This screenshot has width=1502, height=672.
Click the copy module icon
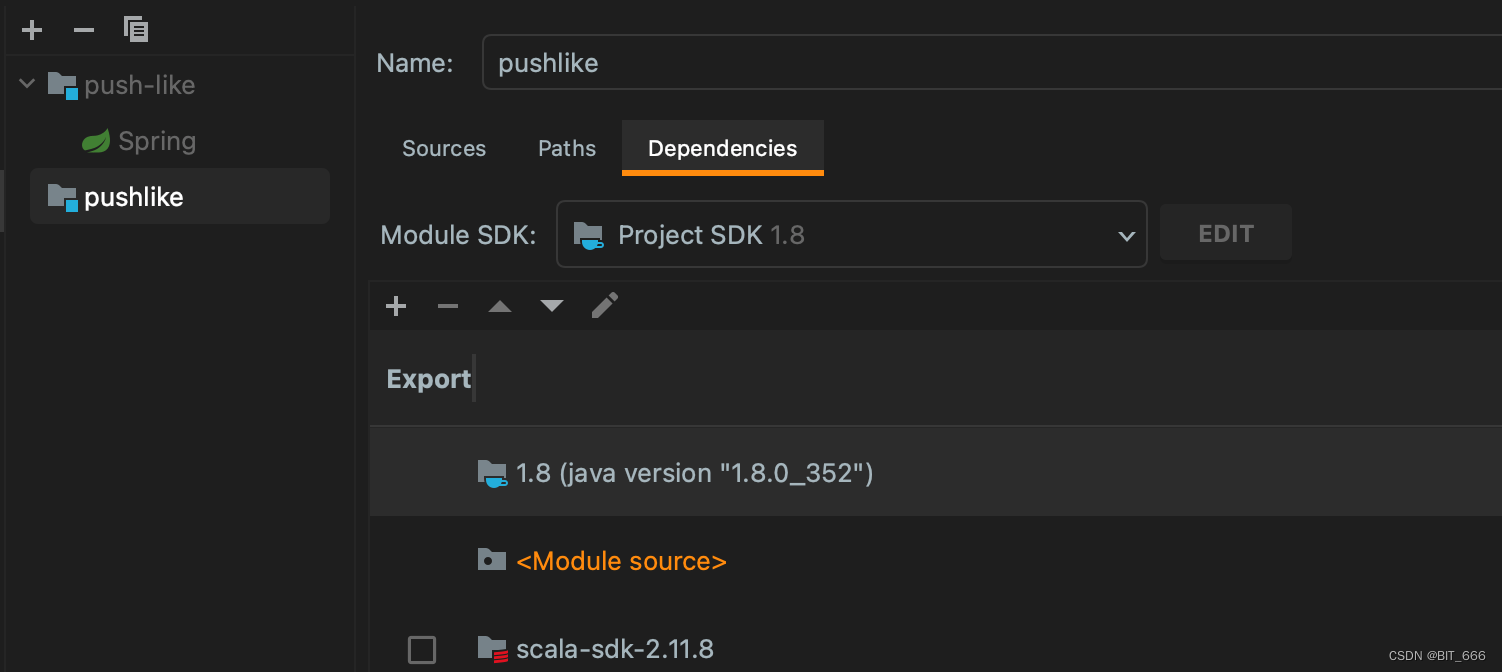136,29
